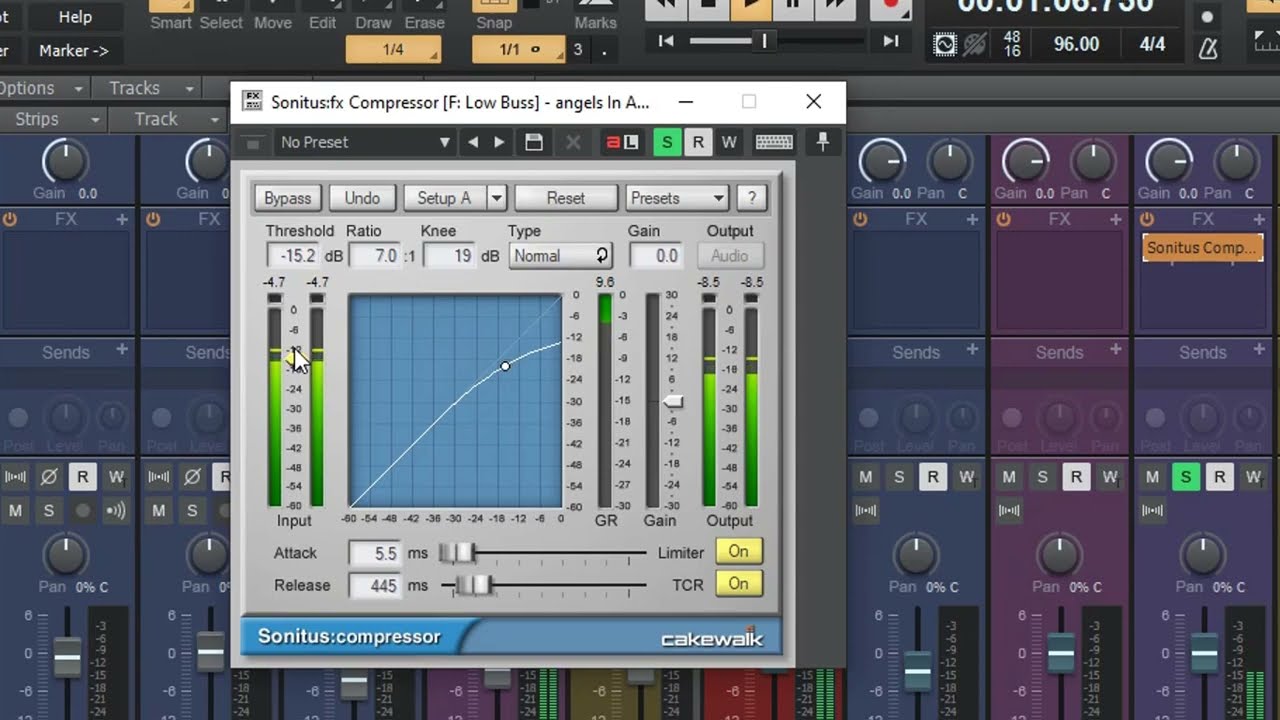1280x720 pixels.
Task: Change the compressor Type from Normal
Action: (560, 256)
